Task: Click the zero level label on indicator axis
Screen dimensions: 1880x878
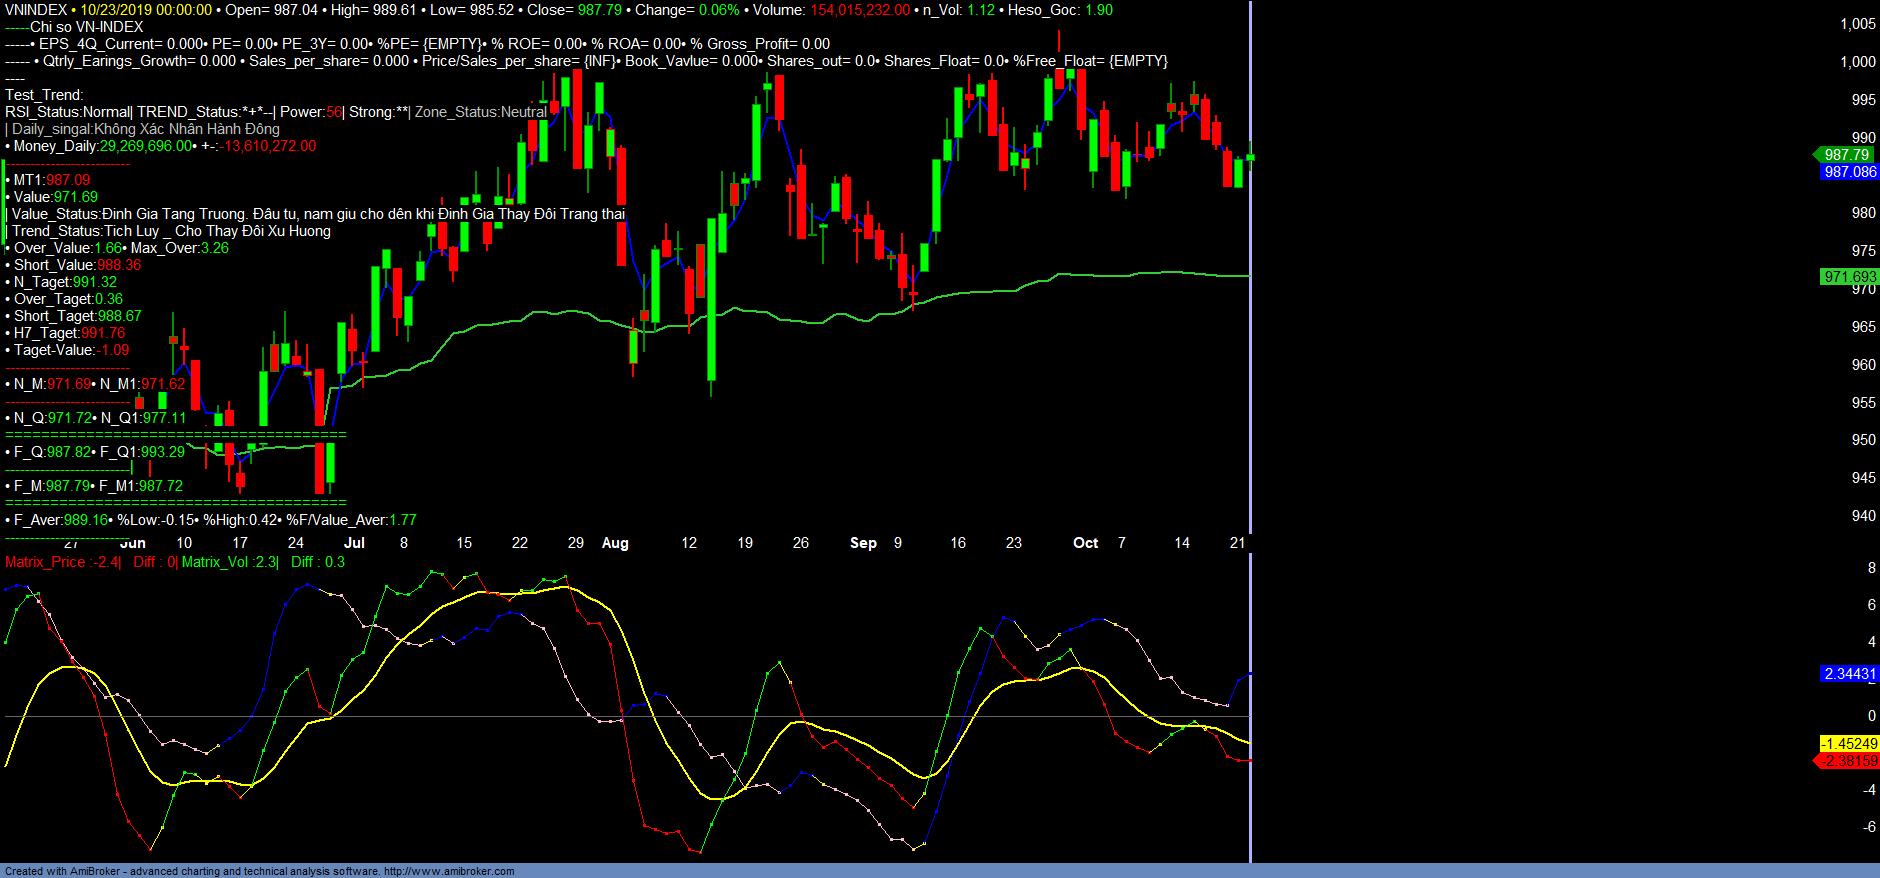Action: point(1871,716)
